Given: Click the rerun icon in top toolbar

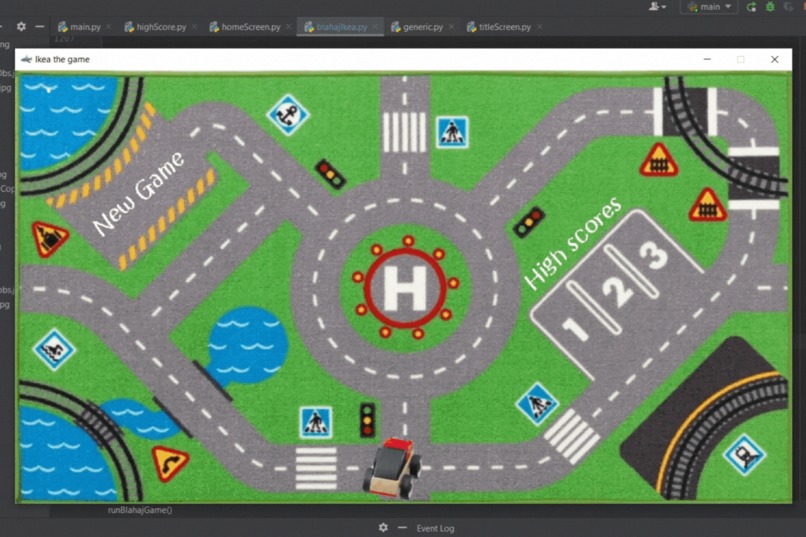Looking at the screenshot, I should coord(752,7).
